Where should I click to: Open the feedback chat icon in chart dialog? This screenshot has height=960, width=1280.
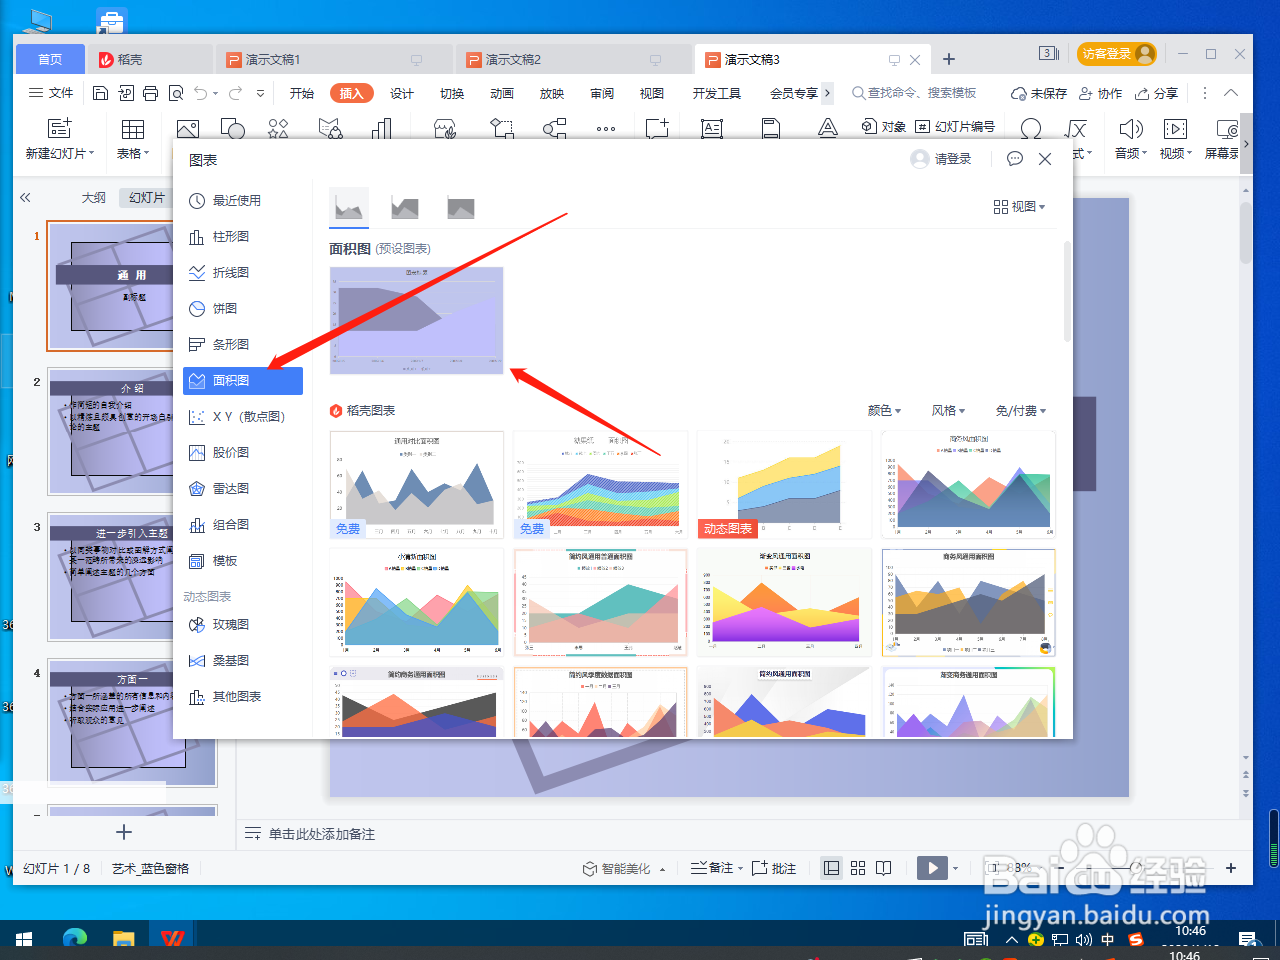pyautogui.click(x=1015, y=159)
